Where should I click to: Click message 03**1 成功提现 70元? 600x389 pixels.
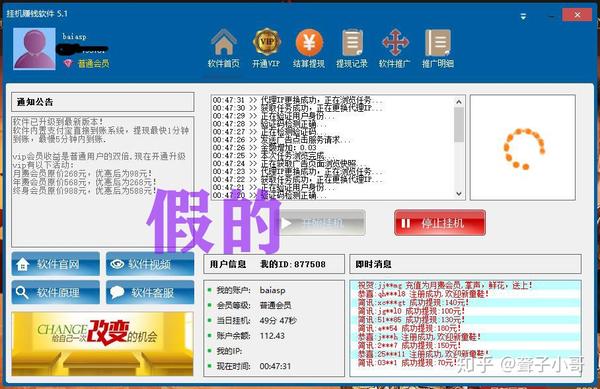407,363
